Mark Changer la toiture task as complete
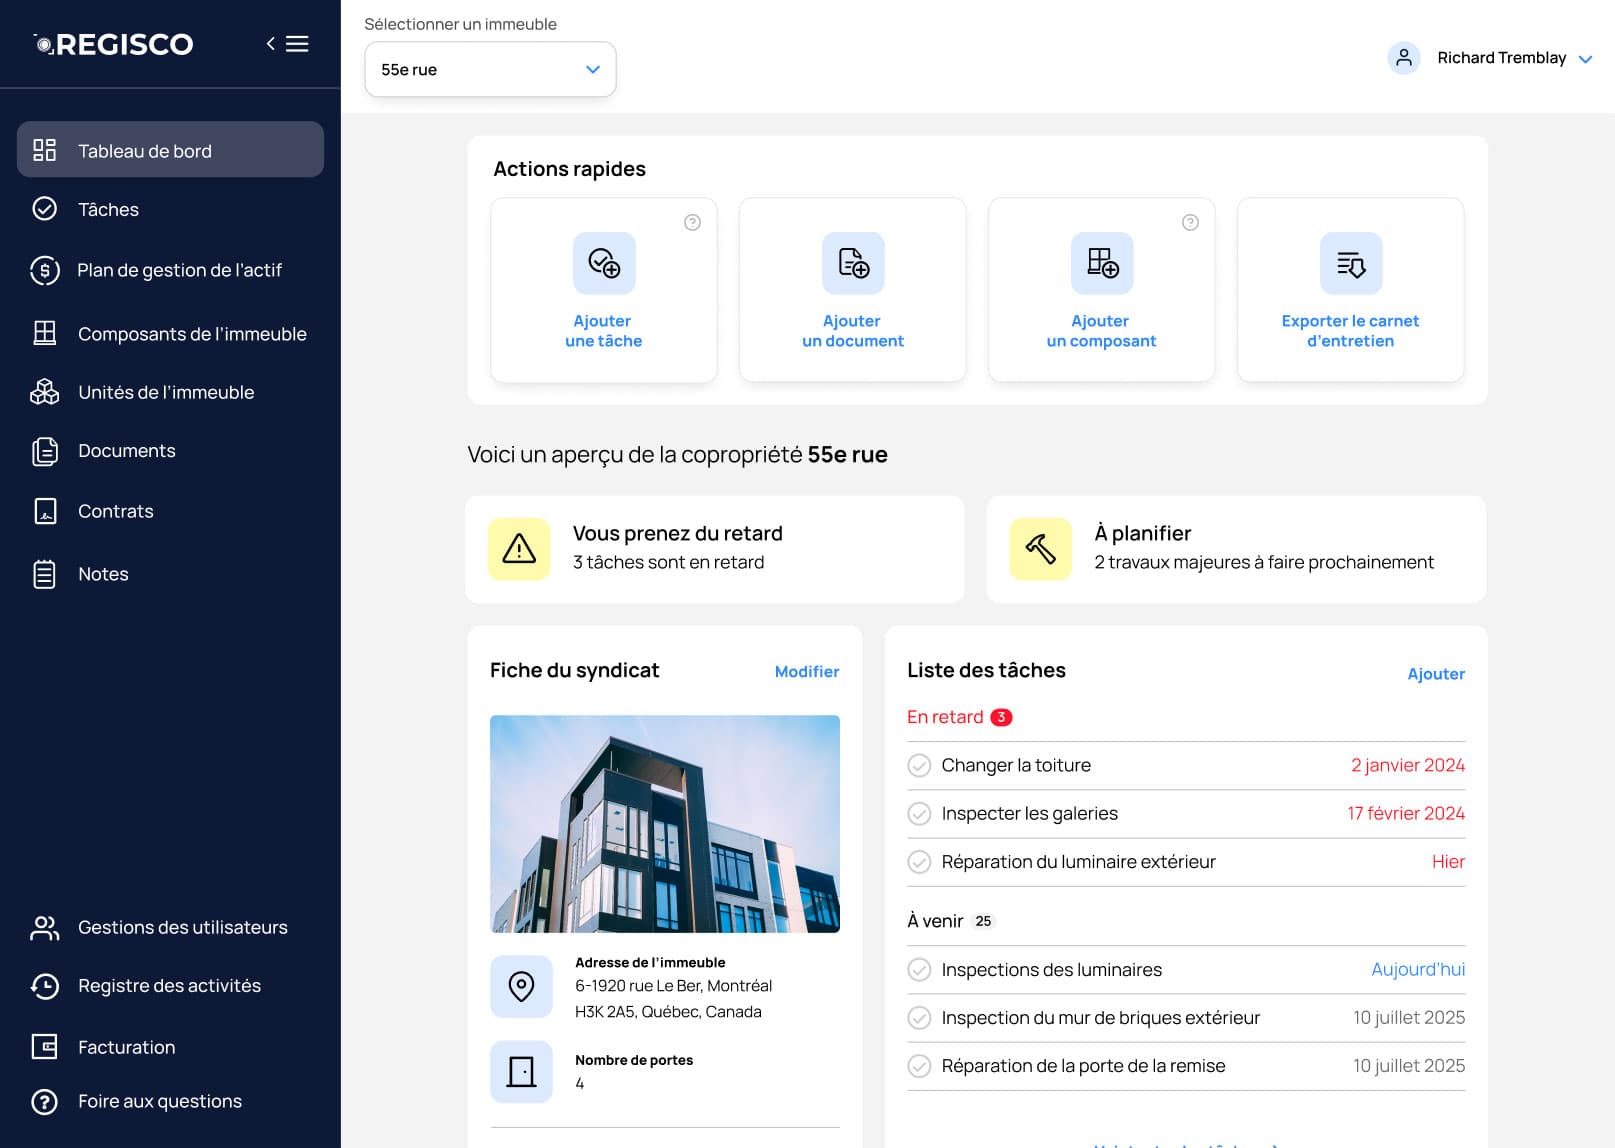The width and height of the screenshot is (1615, 1148). pyautogui.click(x=919, y=766)
